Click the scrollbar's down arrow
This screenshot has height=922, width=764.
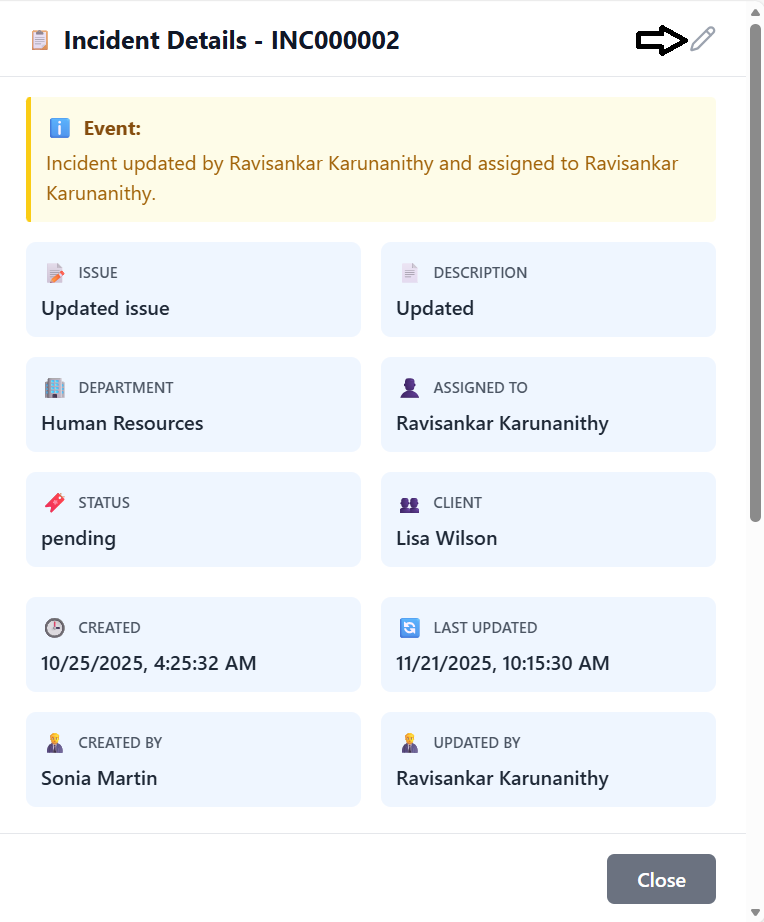pyautogui.click(x=756, y=912)
